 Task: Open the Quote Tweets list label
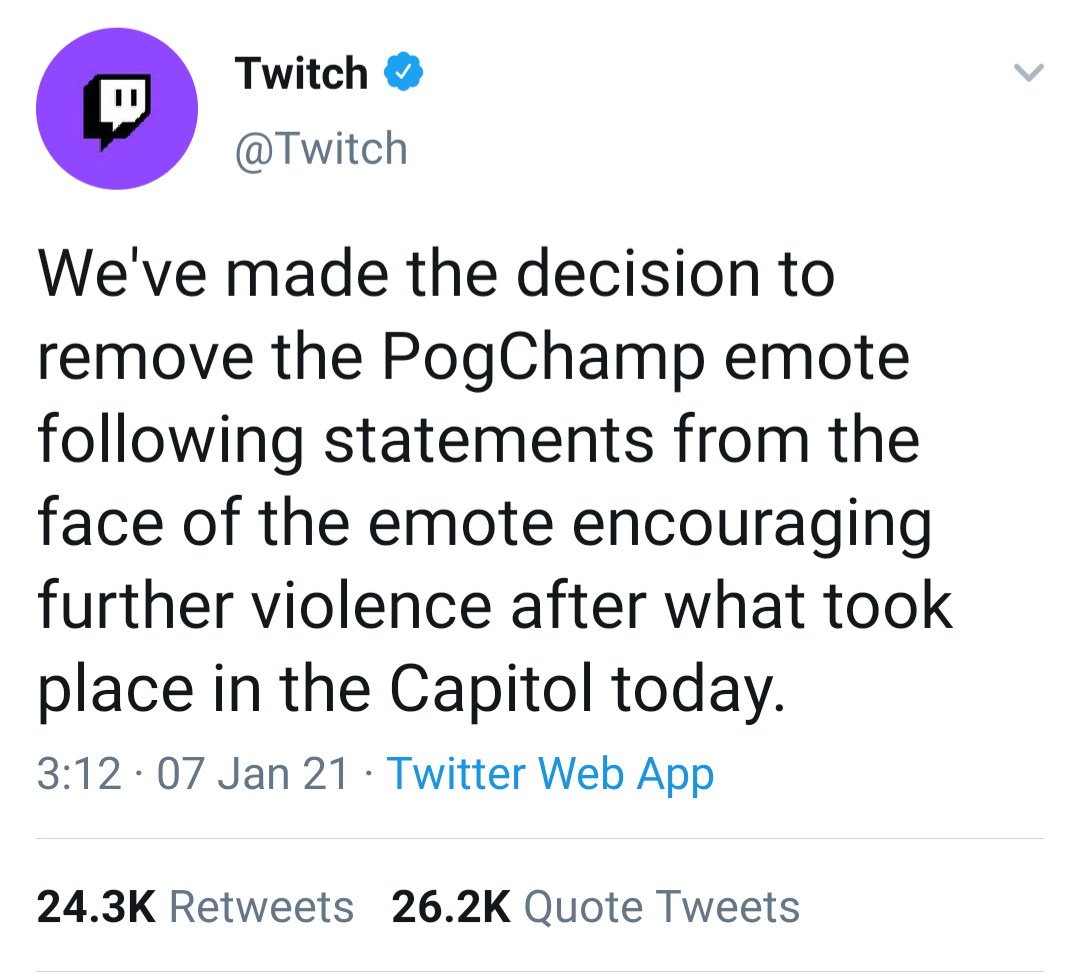662,907
